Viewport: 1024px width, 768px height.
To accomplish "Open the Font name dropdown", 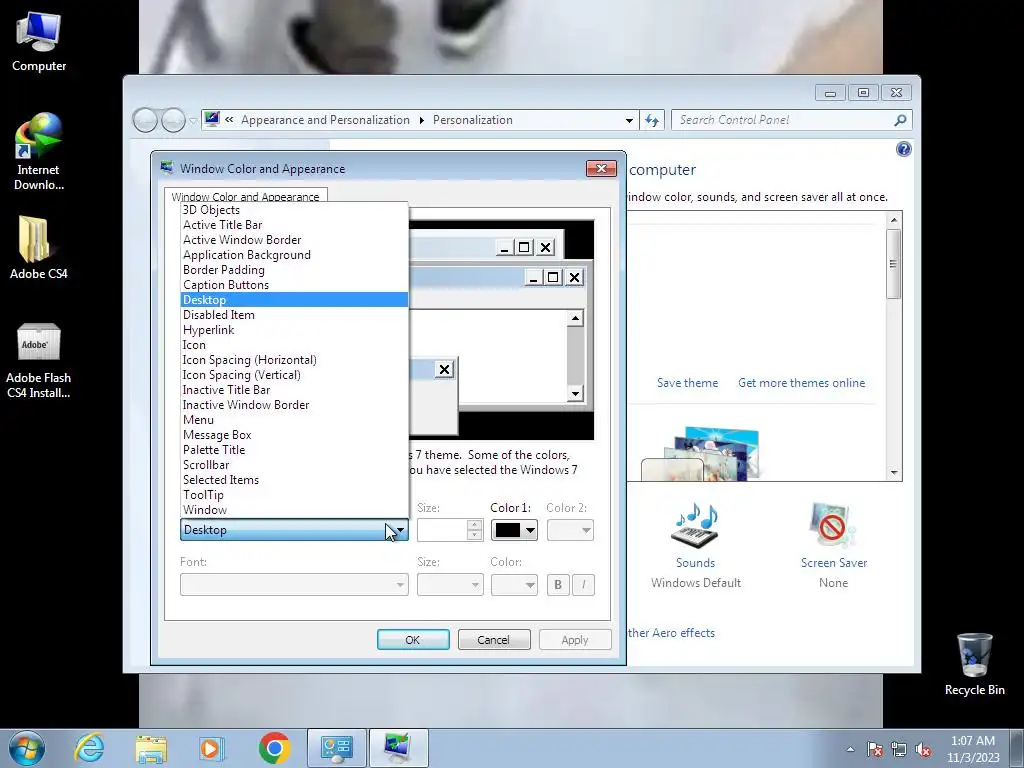I will click(x=294, y=584).
